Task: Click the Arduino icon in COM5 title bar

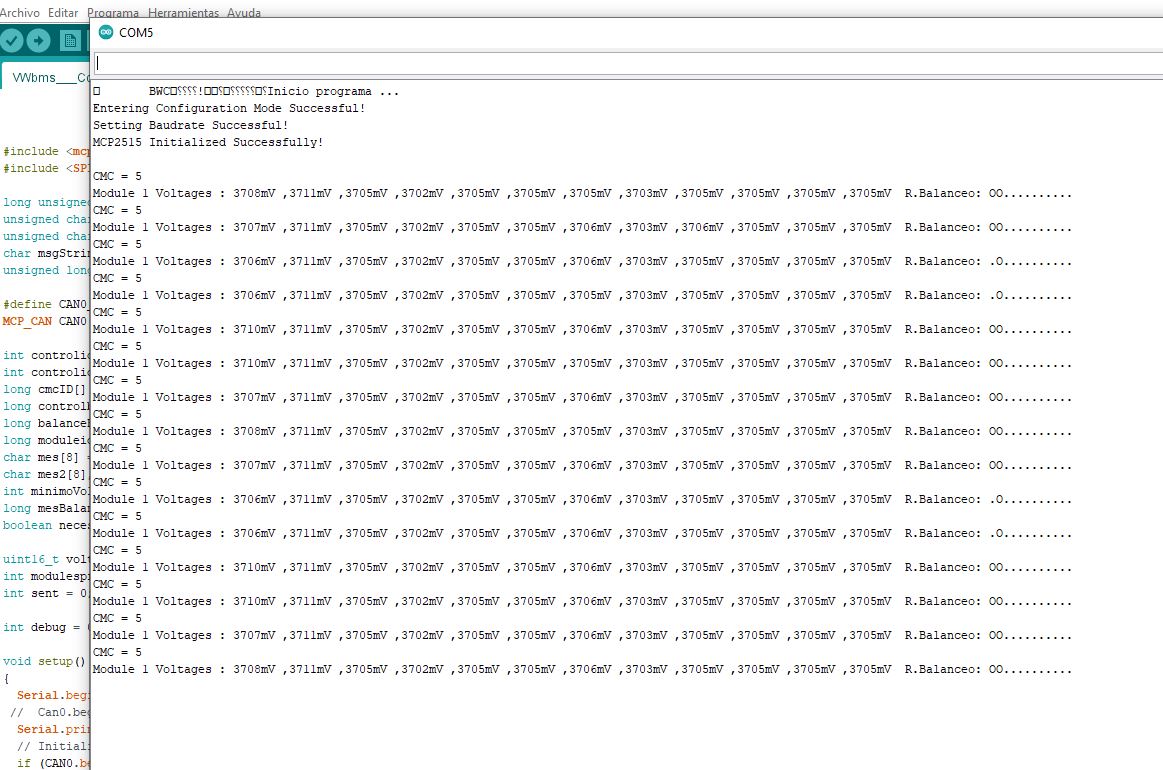Action: (106, 32)
